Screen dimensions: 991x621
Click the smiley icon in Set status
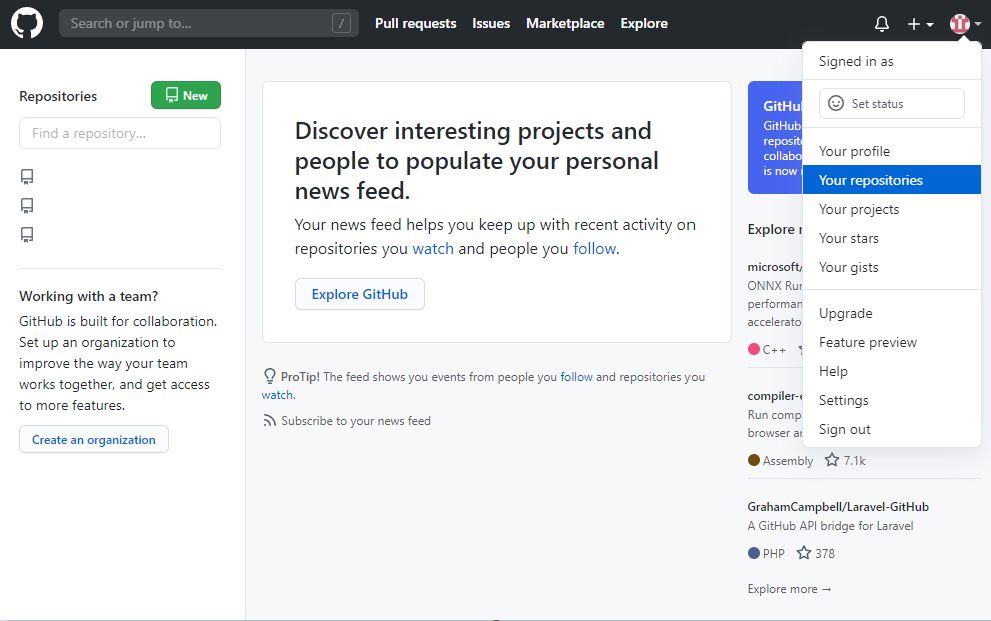(x=836, y=104)
